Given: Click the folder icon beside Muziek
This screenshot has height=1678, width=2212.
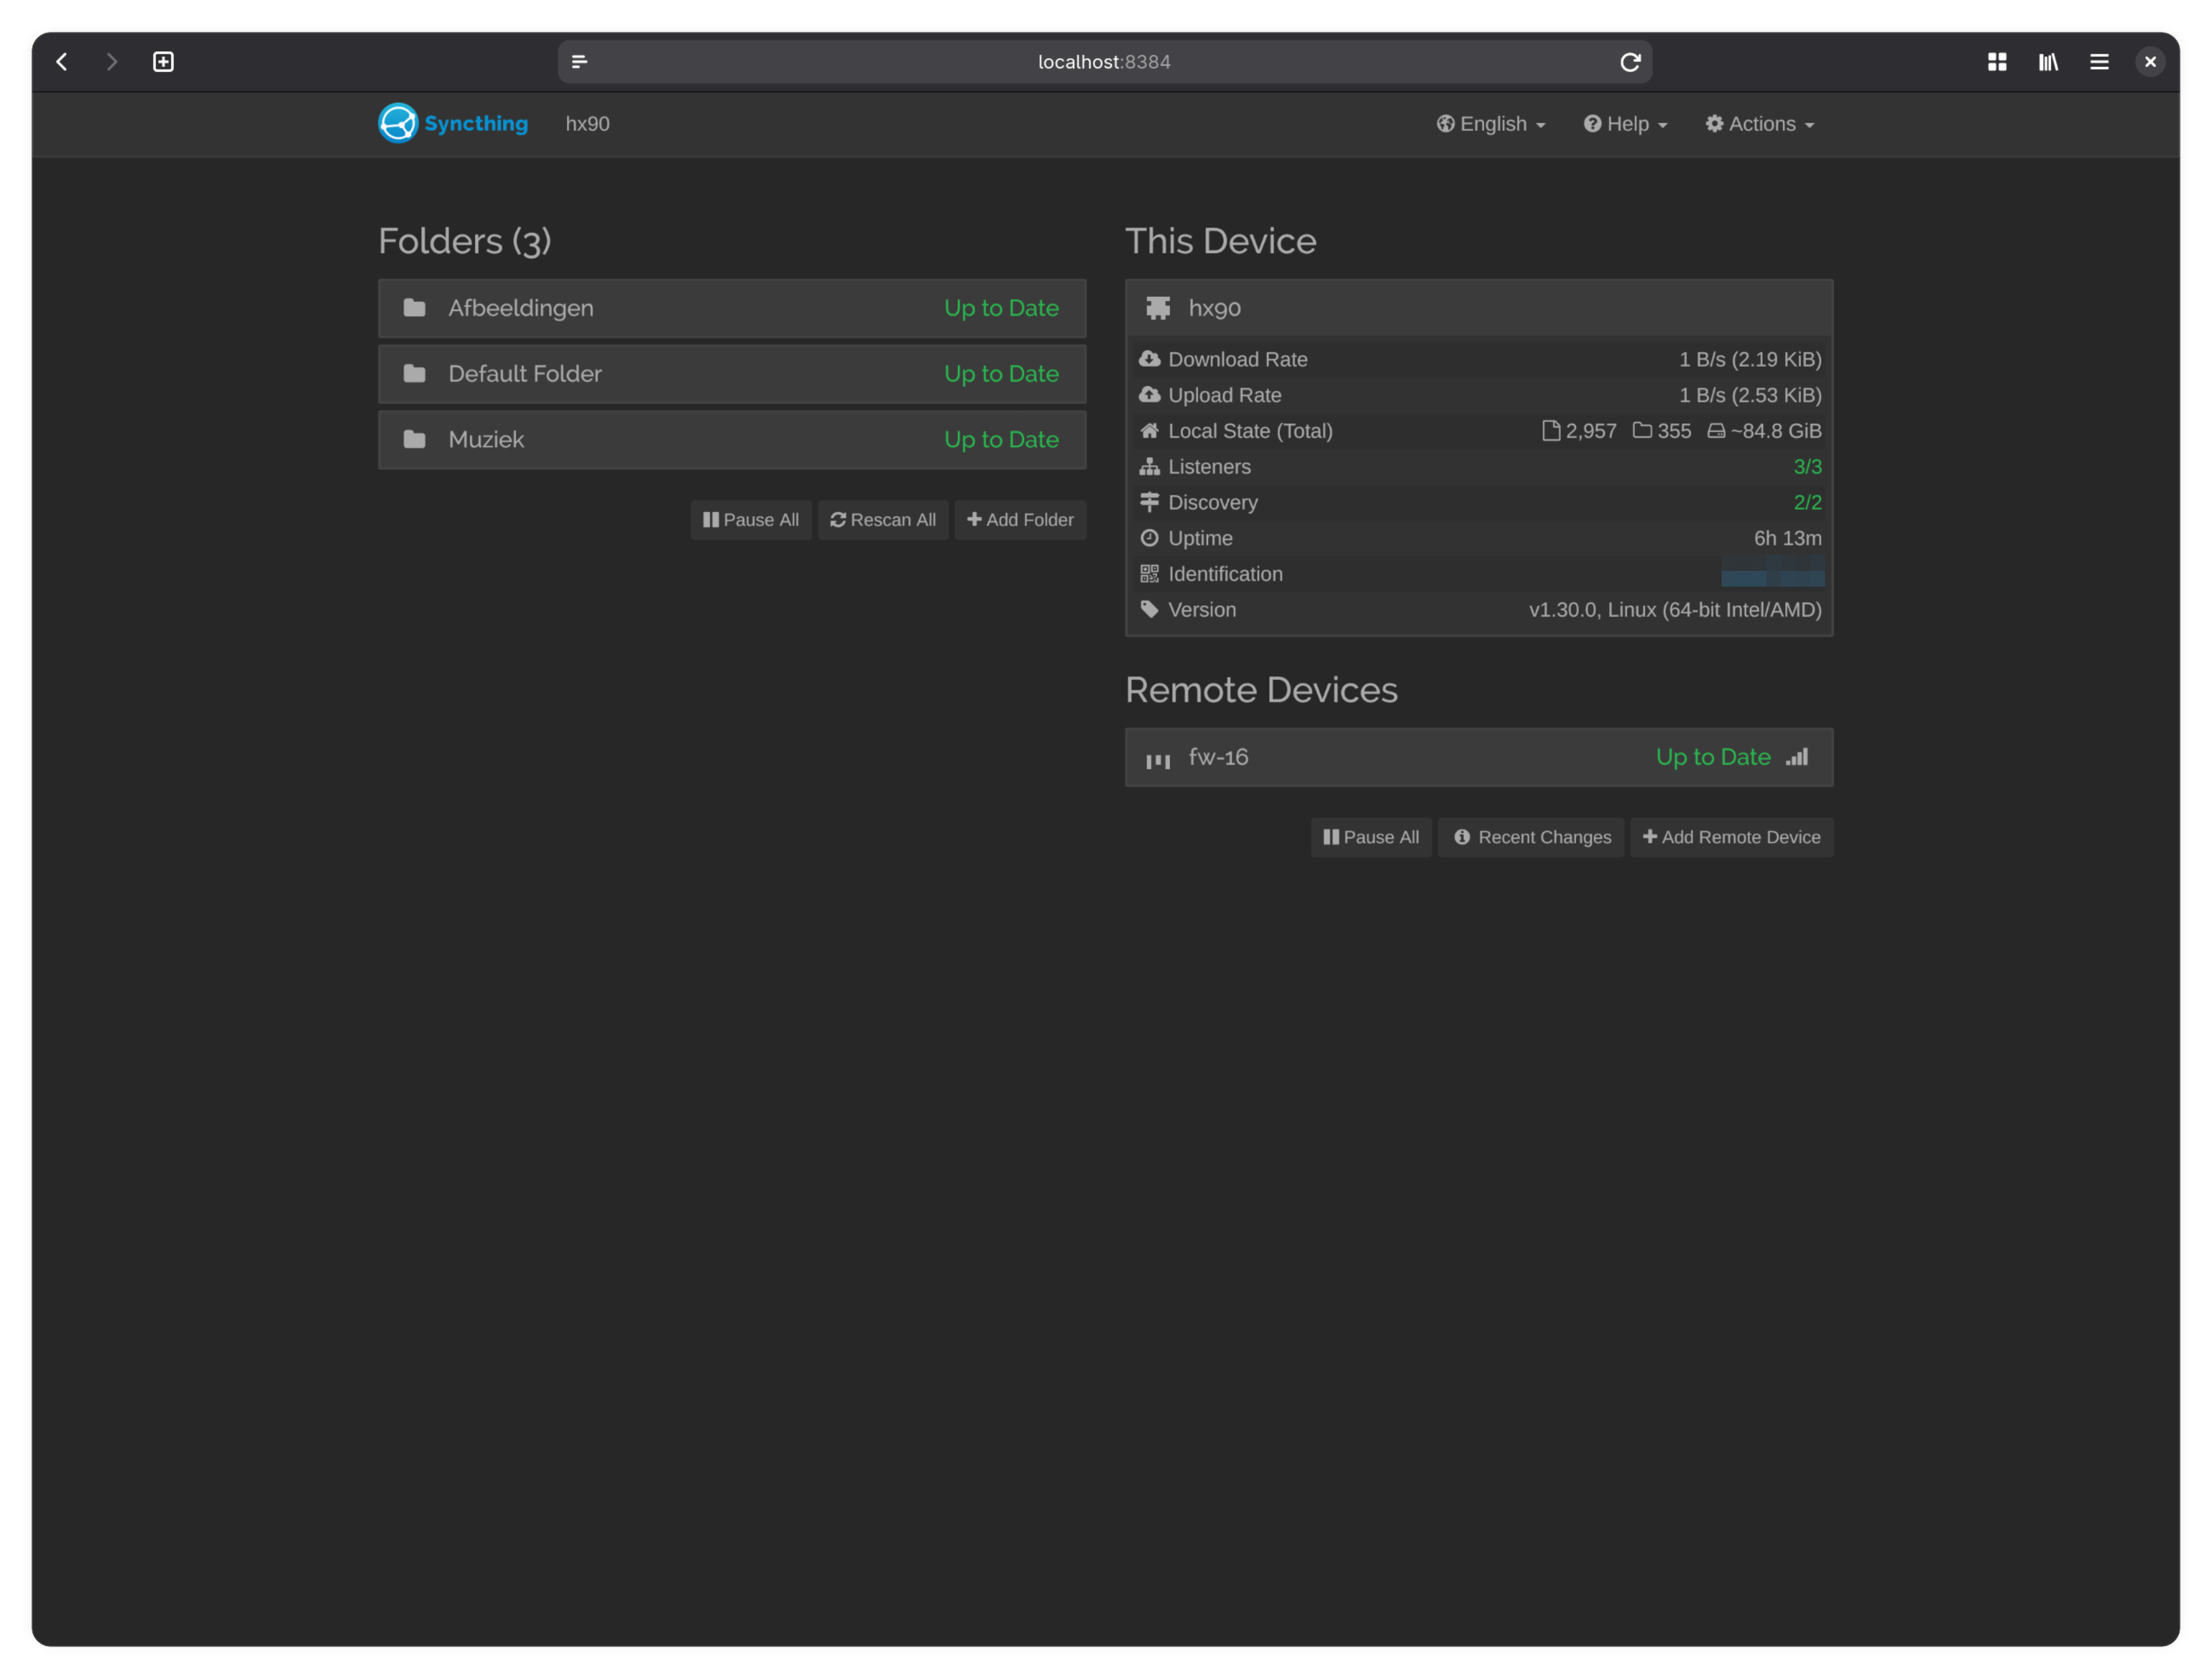Looking at the screenshot, I should pos(414,440).
